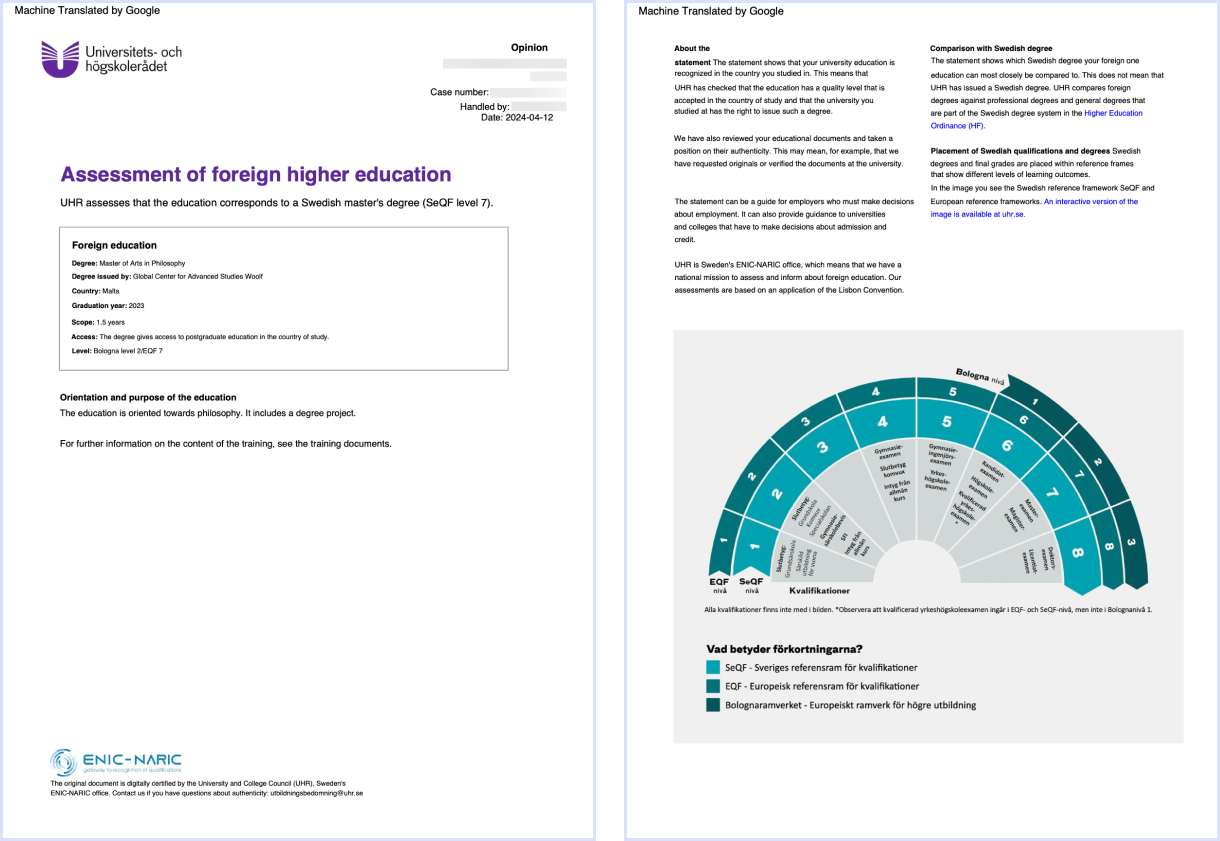This screenshot has width=1220, height=841.
Task: Select the Kandidatexamen segment
Action: click(989, 470)
